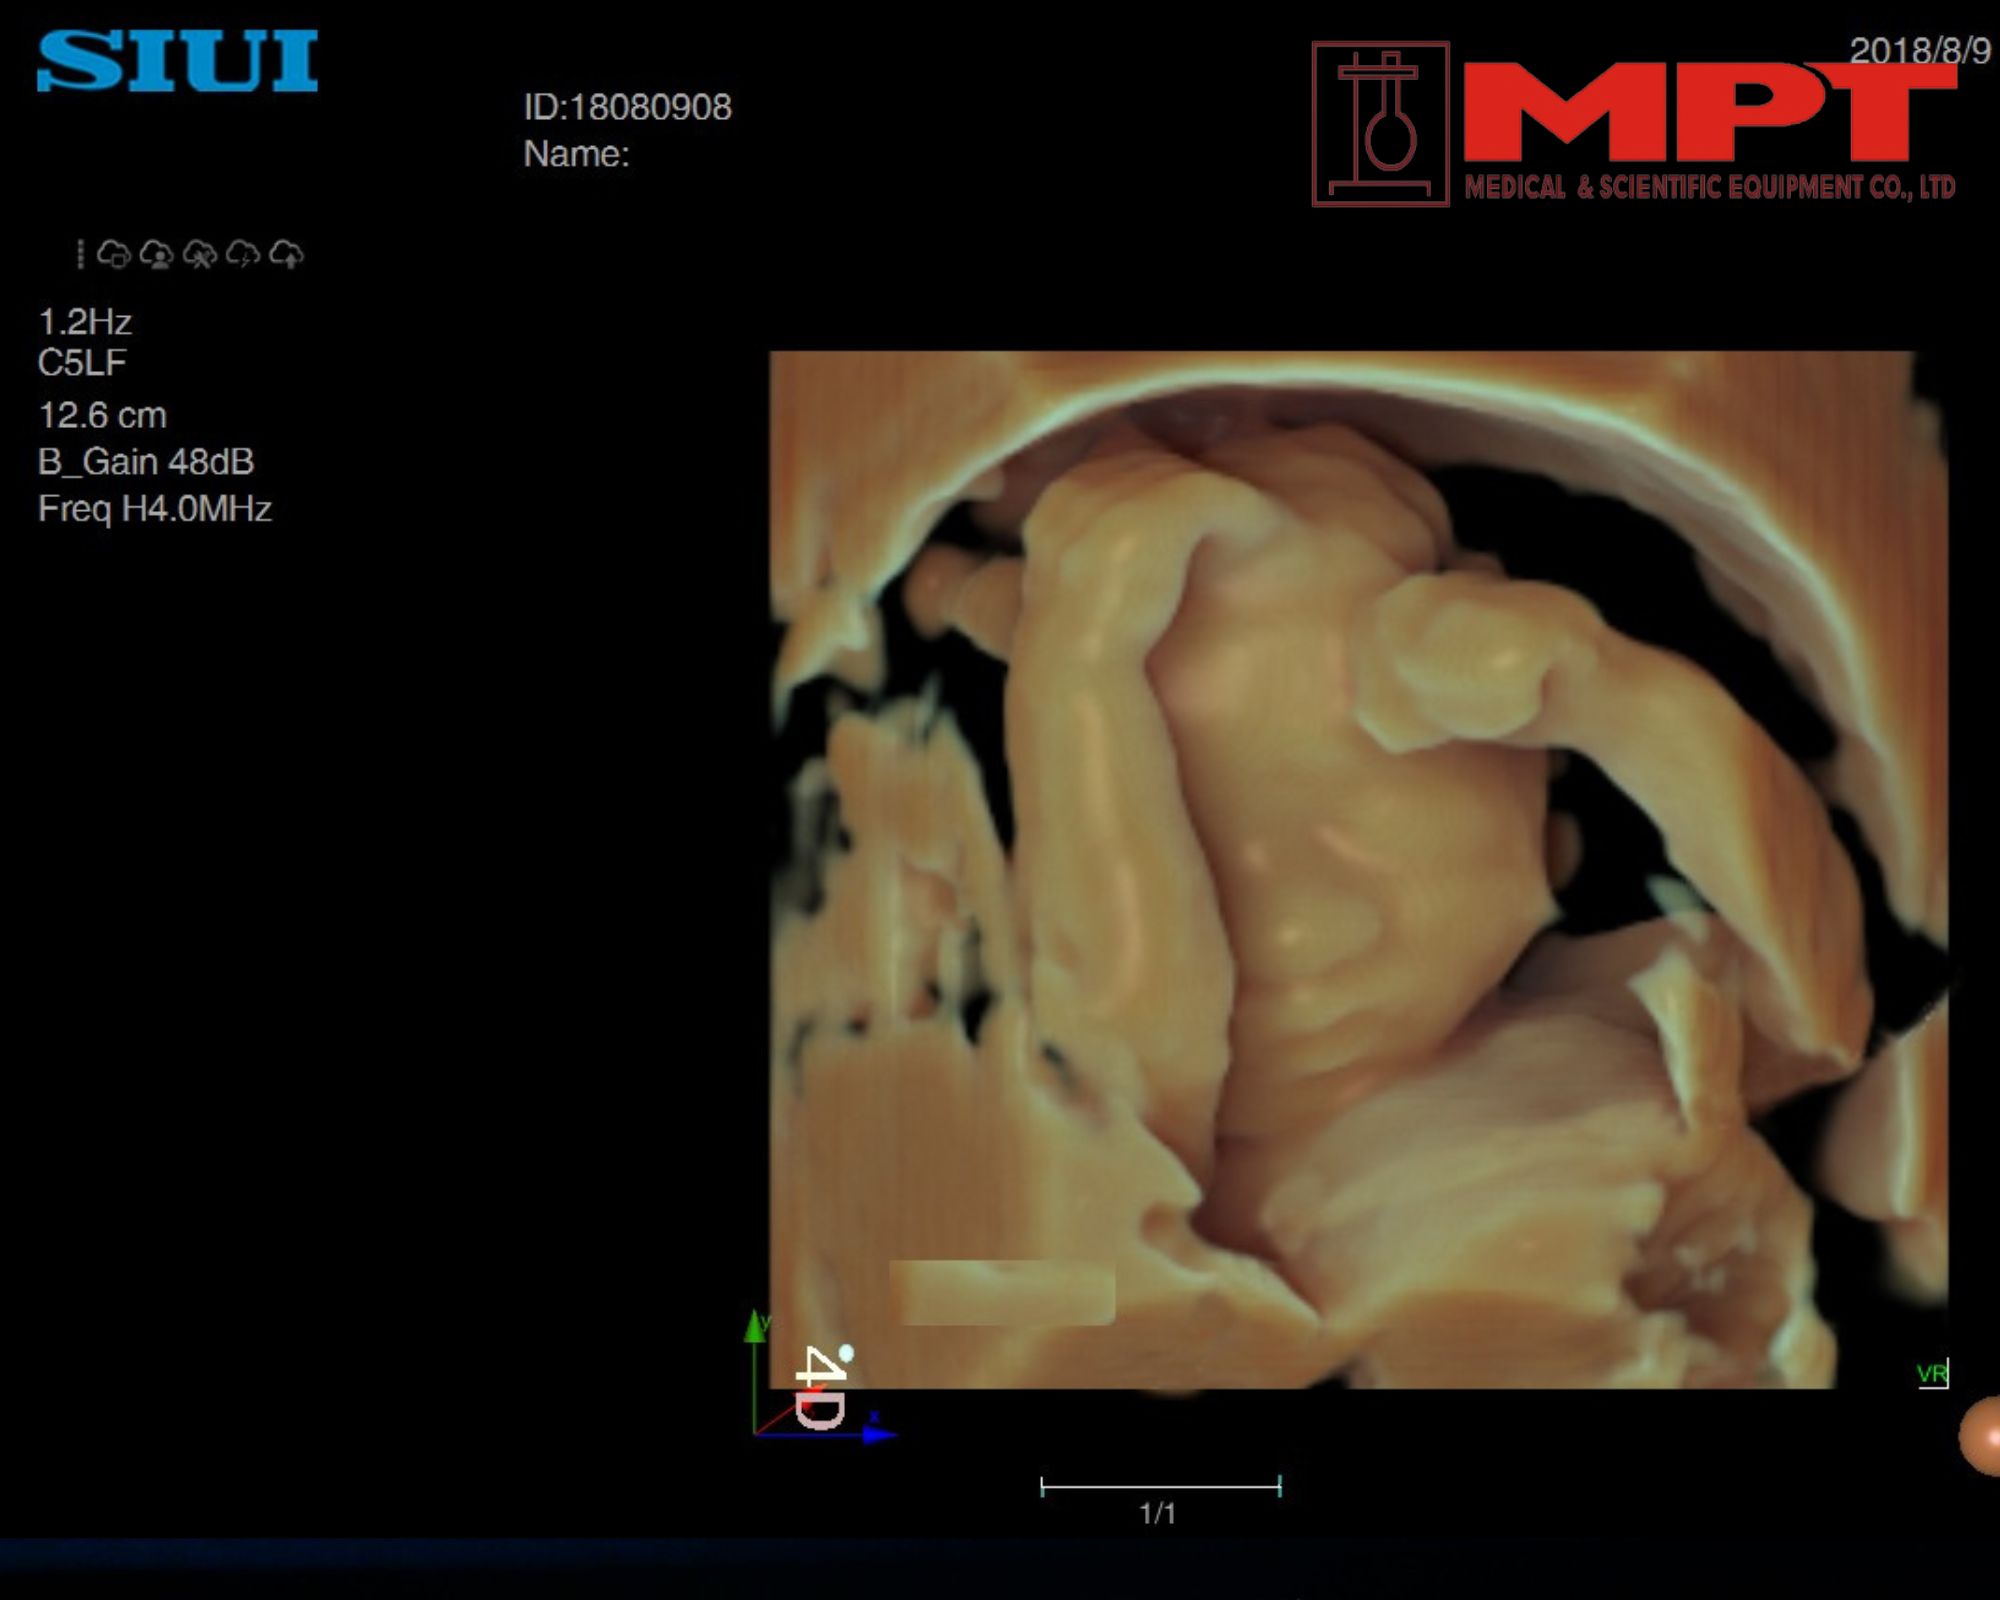Click the cloud upload arrow icon
Image resolution: width=2000 pixels, height=1600 pixels.
287,254
